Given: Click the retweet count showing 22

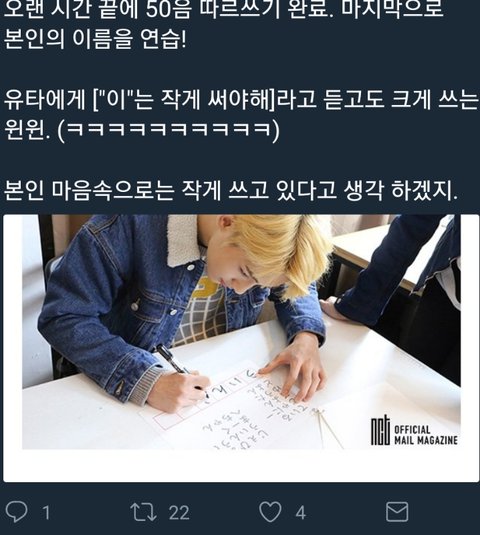Looking at the screenshot, I should (x=179, y=513).
